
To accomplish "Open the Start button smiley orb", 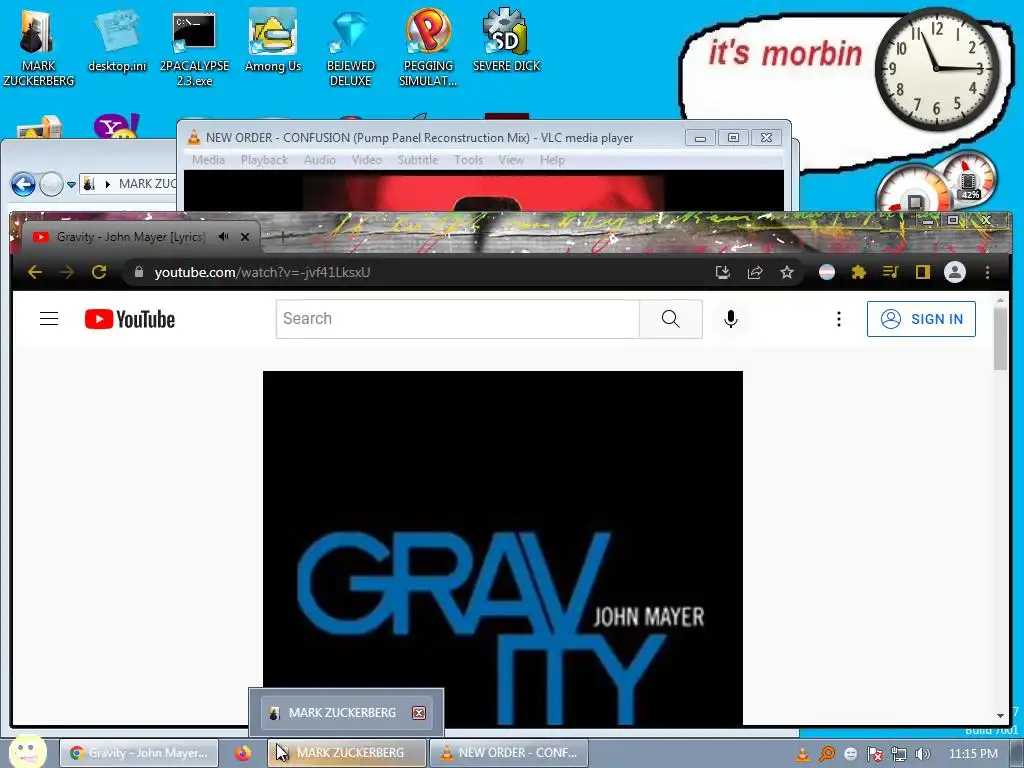I will pyautogui.click(x=27, y=750).
